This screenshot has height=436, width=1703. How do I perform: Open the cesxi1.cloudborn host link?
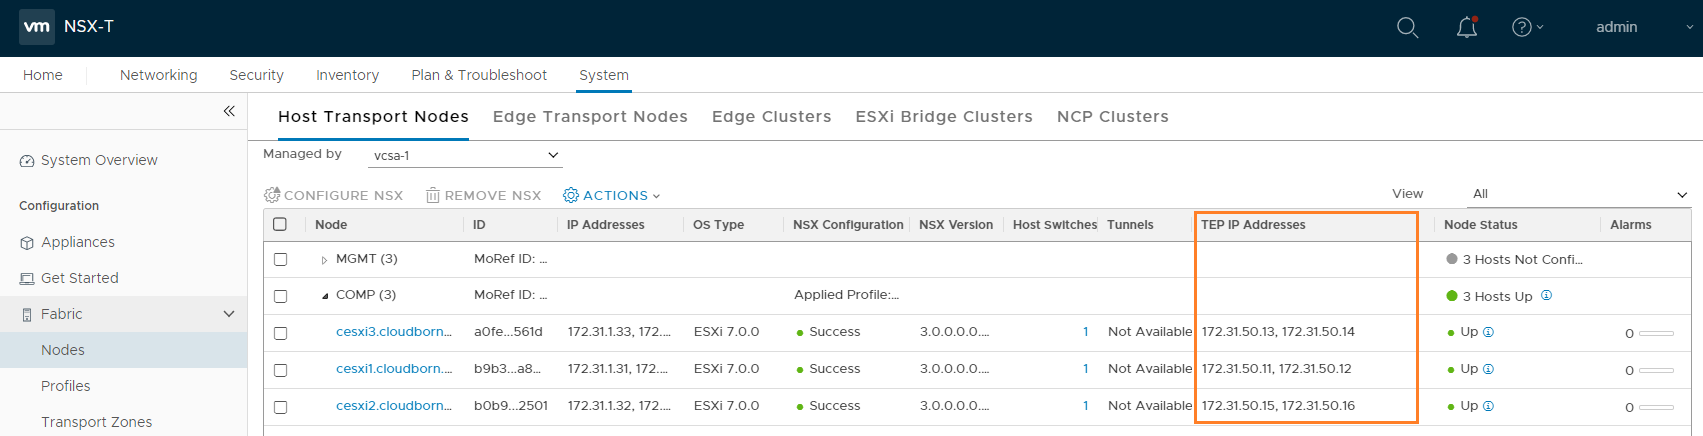click(x=394, y=369)
